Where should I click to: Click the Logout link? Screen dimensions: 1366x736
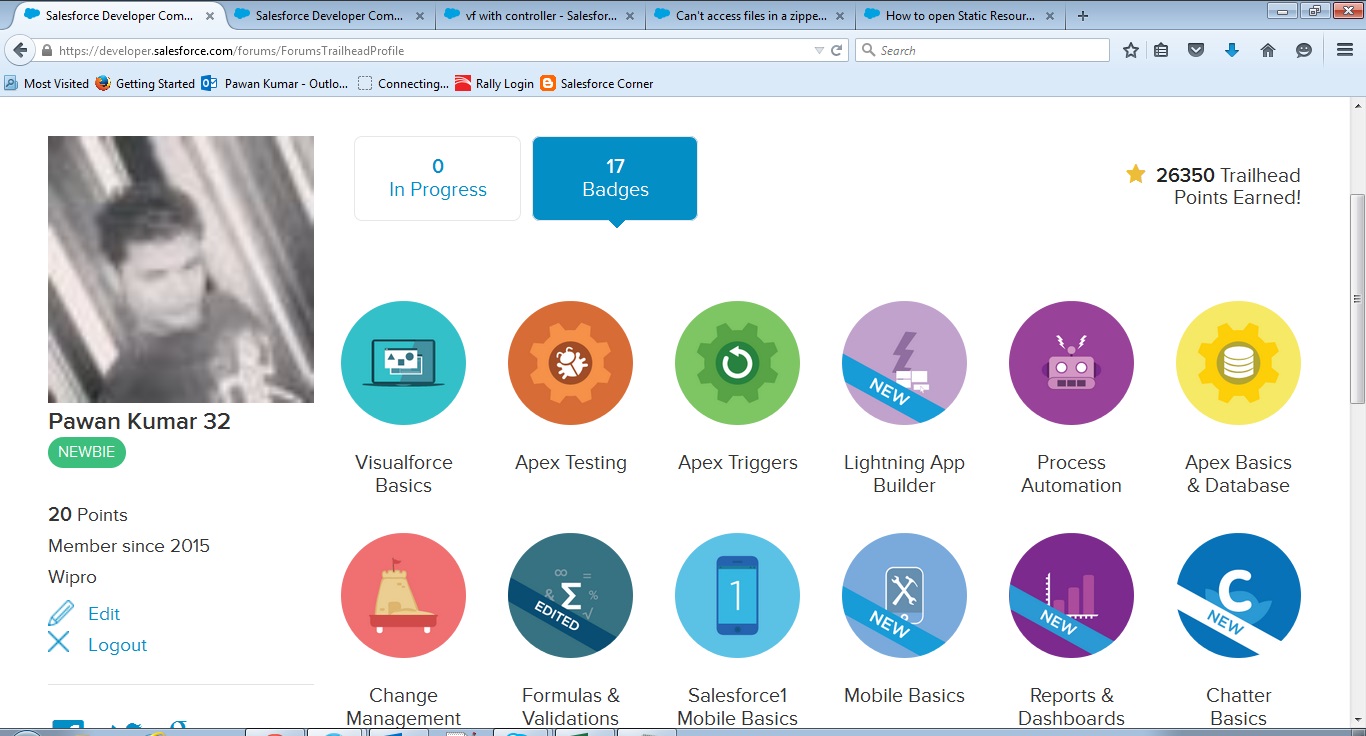(117, 645)
